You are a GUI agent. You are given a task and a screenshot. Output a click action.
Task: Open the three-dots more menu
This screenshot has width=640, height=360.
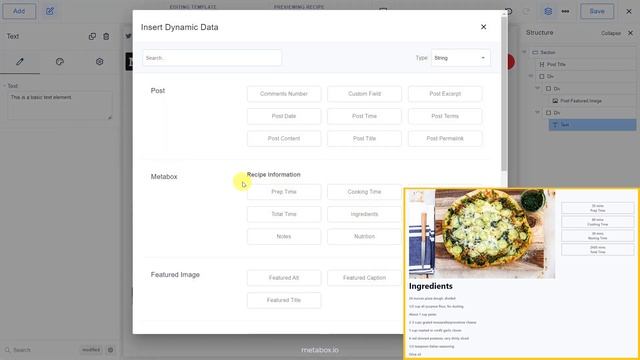(x=565, y=11)
